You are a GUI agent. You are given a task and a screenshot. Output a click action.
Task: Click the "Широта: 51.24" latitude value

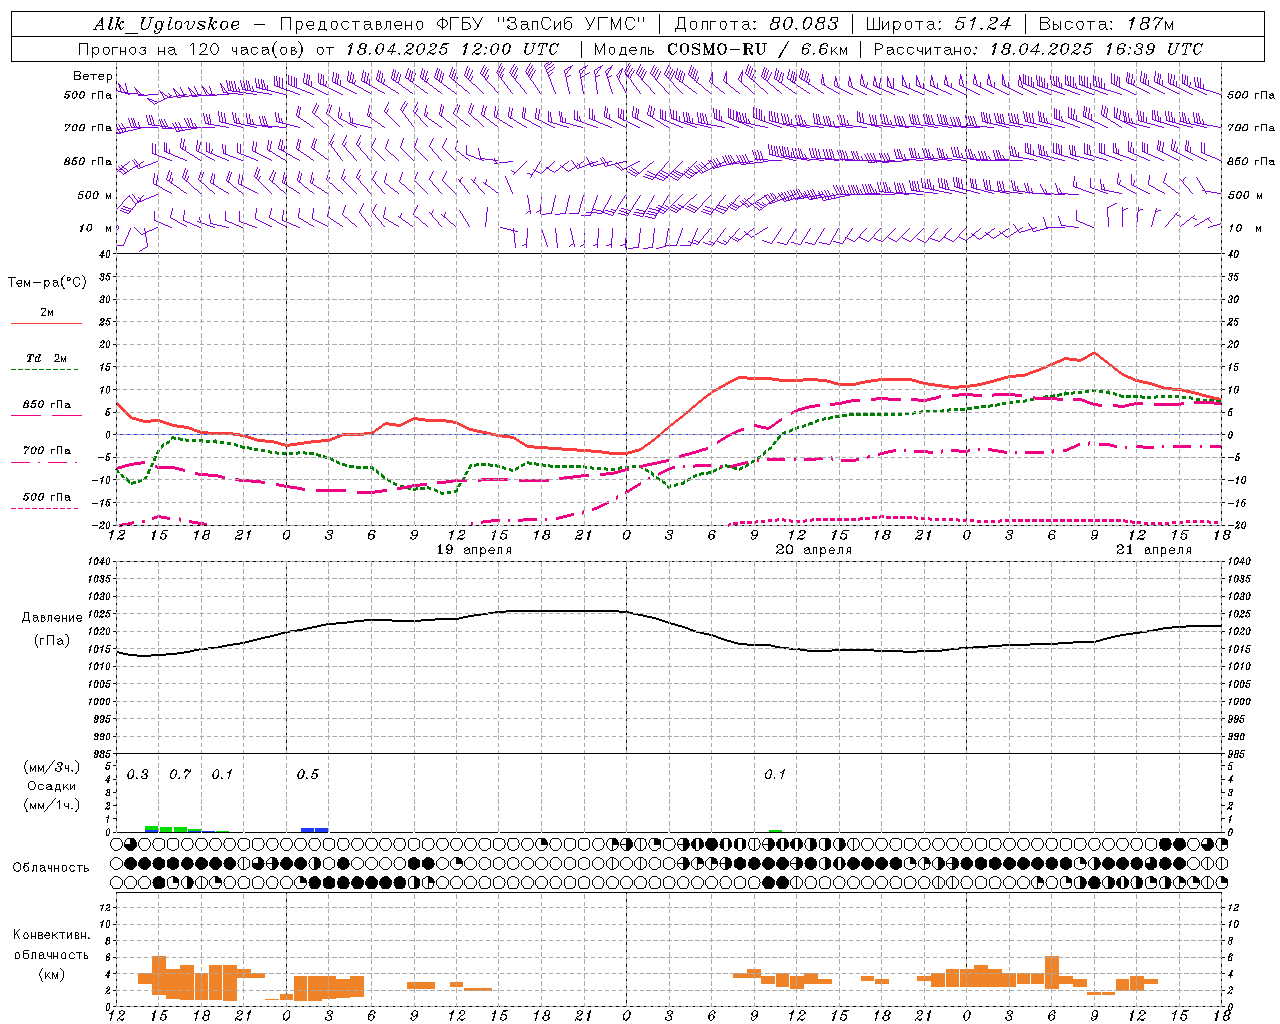click(x=938, y=24)
